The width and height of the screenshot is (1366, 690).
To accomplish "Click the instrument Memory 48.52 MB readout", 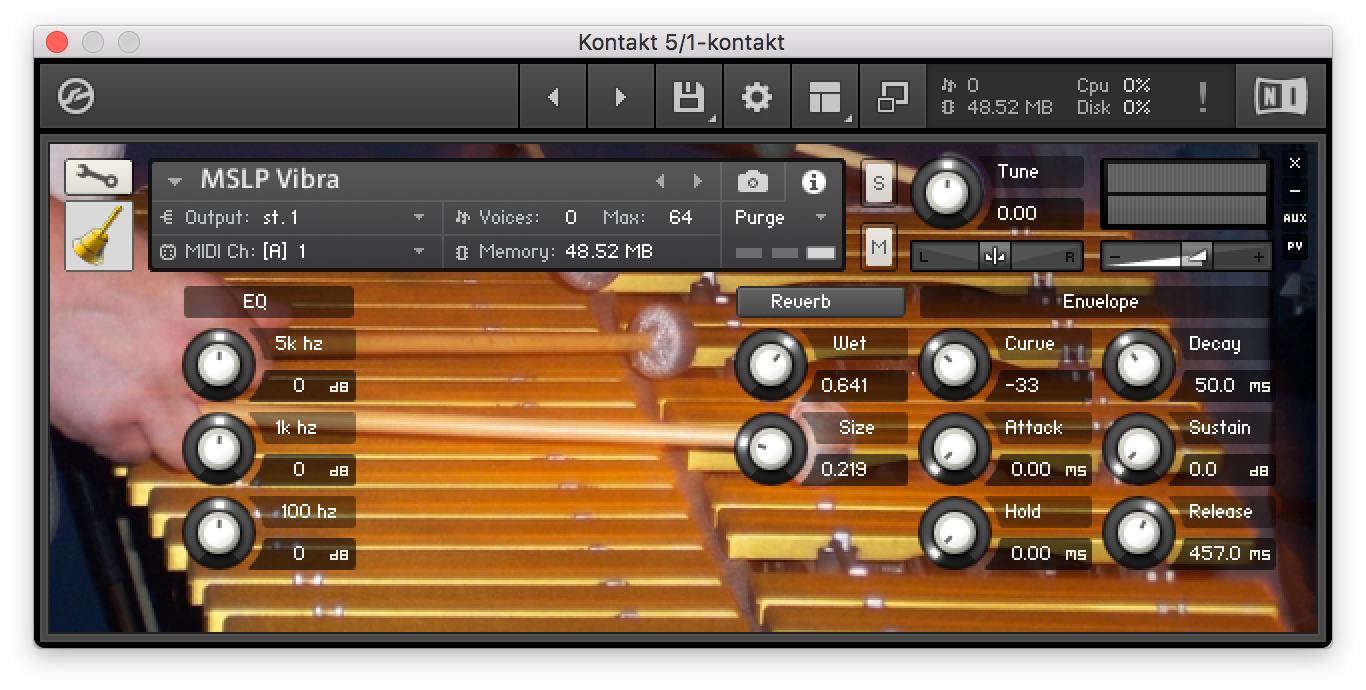I will 553,251.
